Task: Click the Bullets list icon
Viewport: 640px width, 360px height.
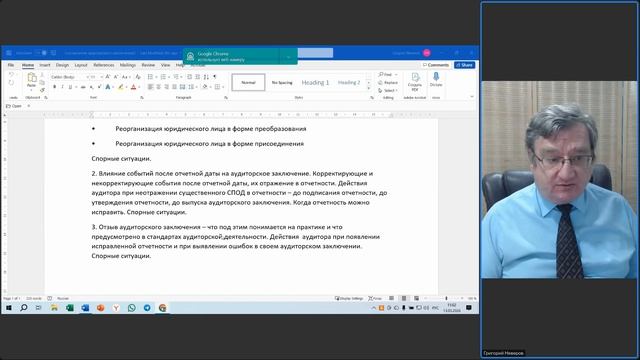Action: (150, 77)
